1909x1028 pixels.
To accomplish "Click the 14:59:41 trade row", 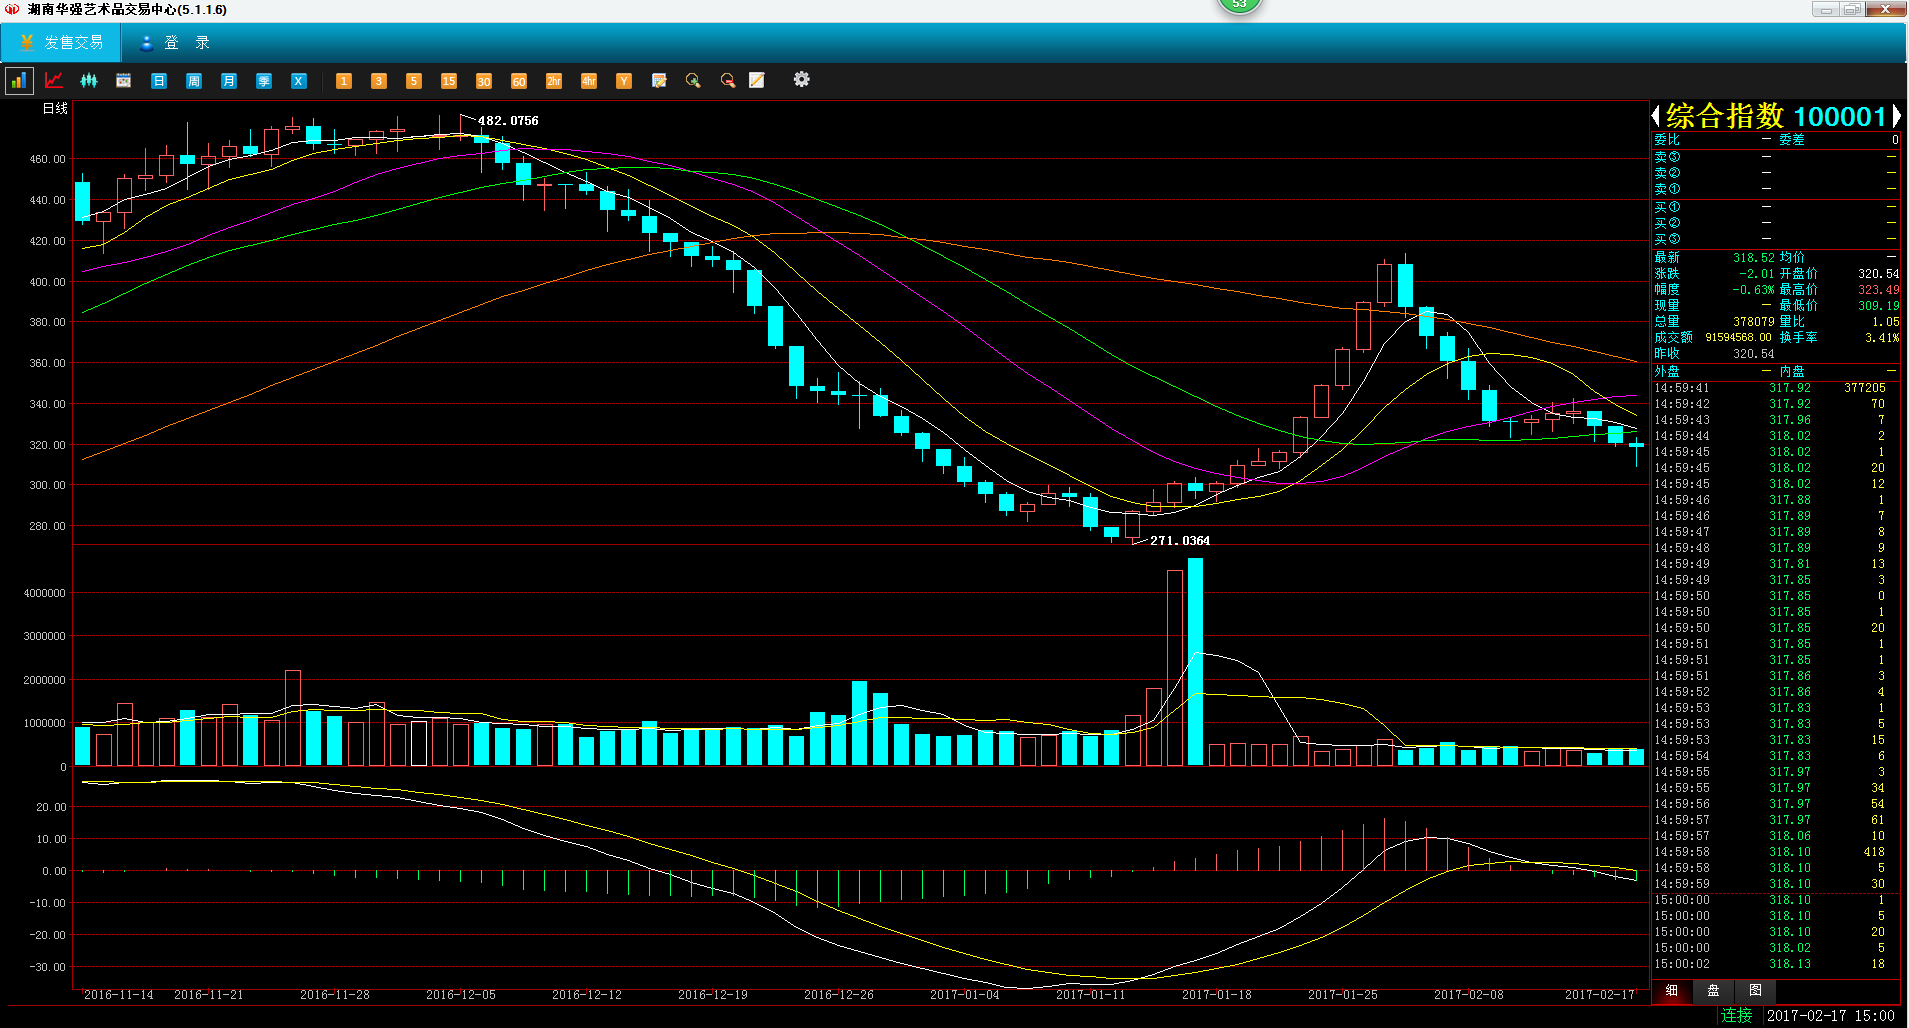I will (1775, 388).
